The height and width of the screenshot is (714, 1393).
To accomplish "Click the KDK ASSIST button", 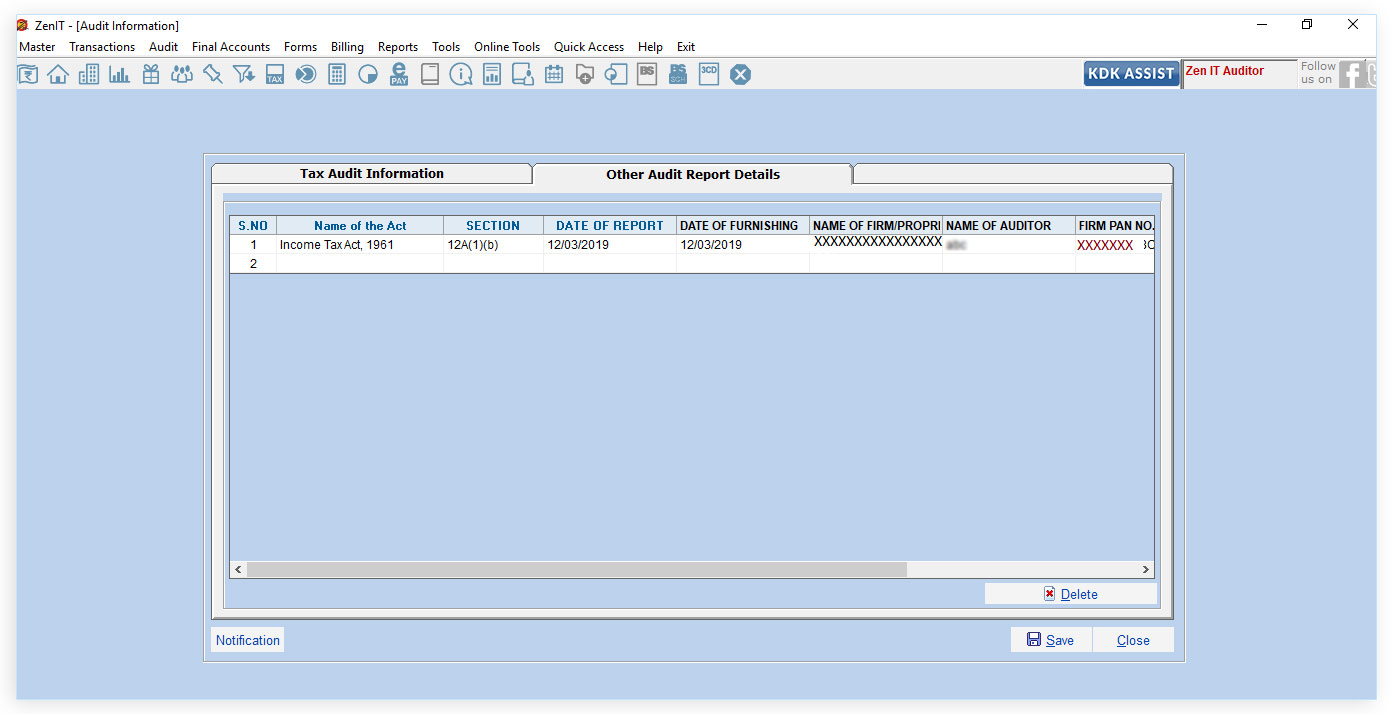I will 1131,74.
